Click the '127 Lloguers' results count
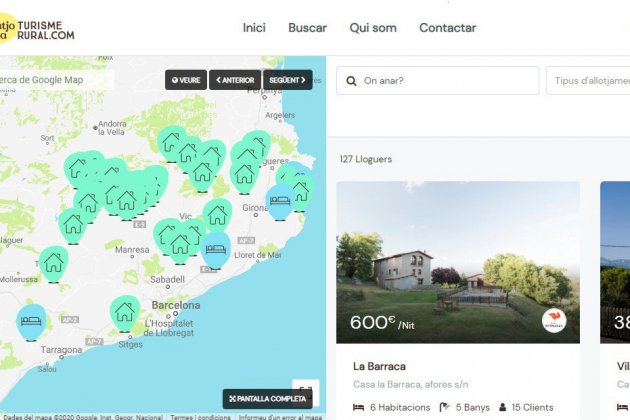This screenshot has width=630, height=420. point(366,159)
